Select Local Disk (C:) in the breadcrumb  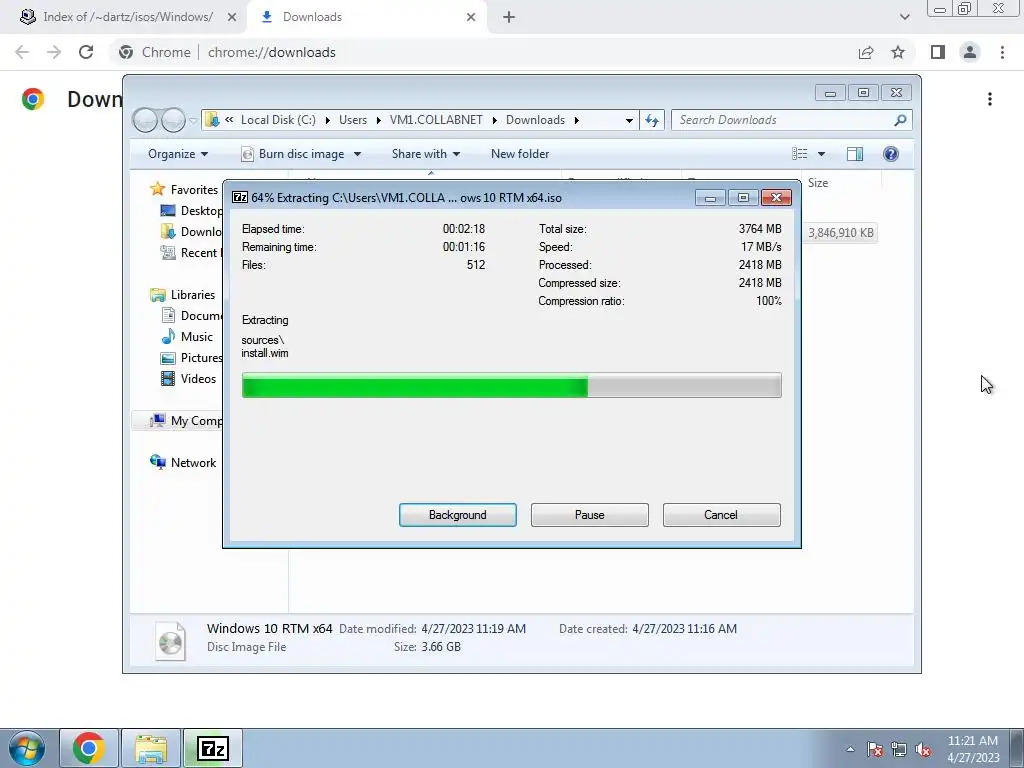pos(278,120)
